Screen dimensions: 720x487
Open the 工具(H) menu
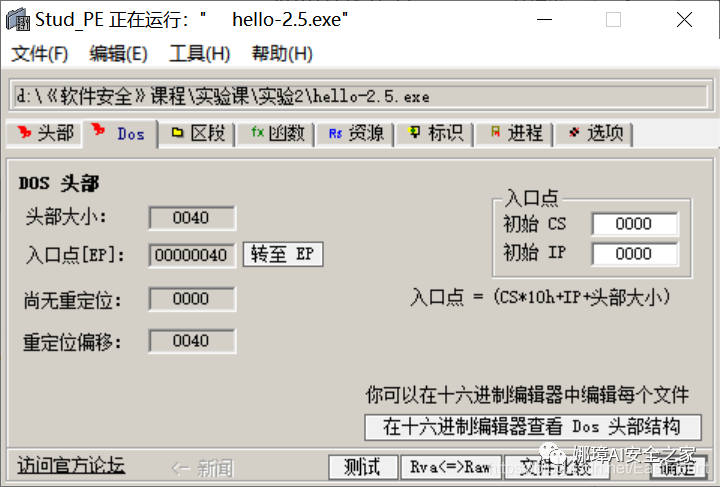pos(200,54)
